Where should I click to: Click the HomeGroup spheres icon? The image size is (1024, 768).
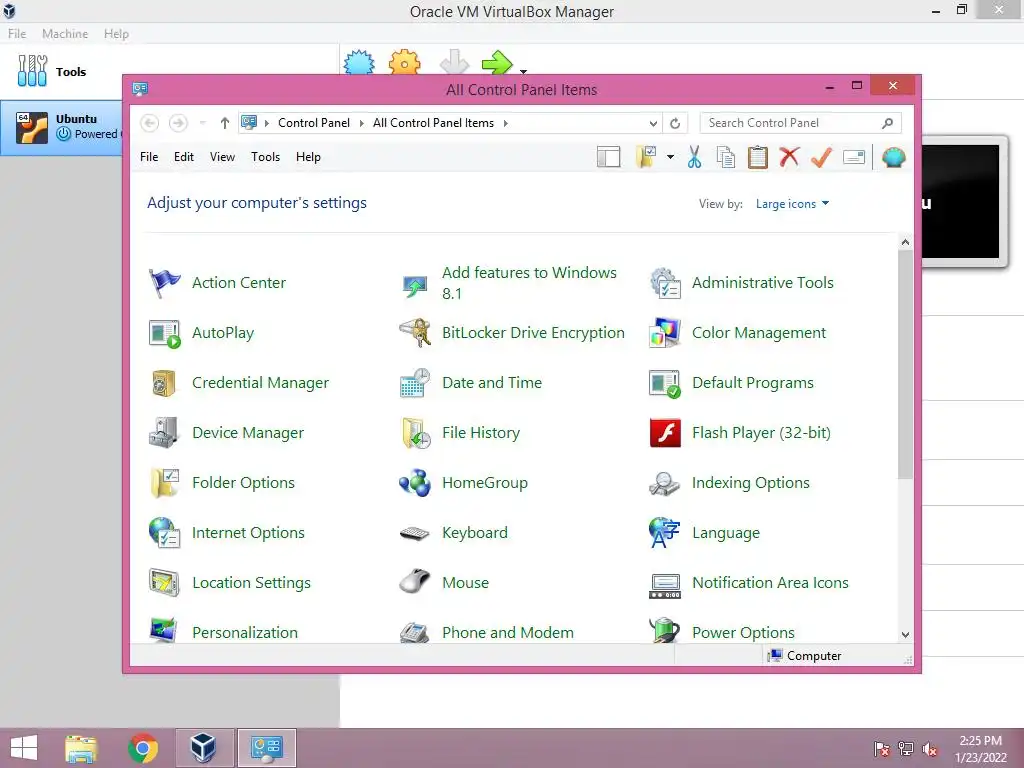point(415,483)
